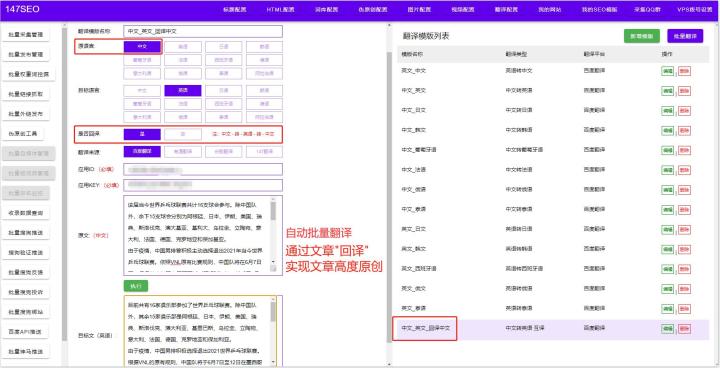Edit the 中文_韩文 template
720x368 pixels.
pos(667,130)
